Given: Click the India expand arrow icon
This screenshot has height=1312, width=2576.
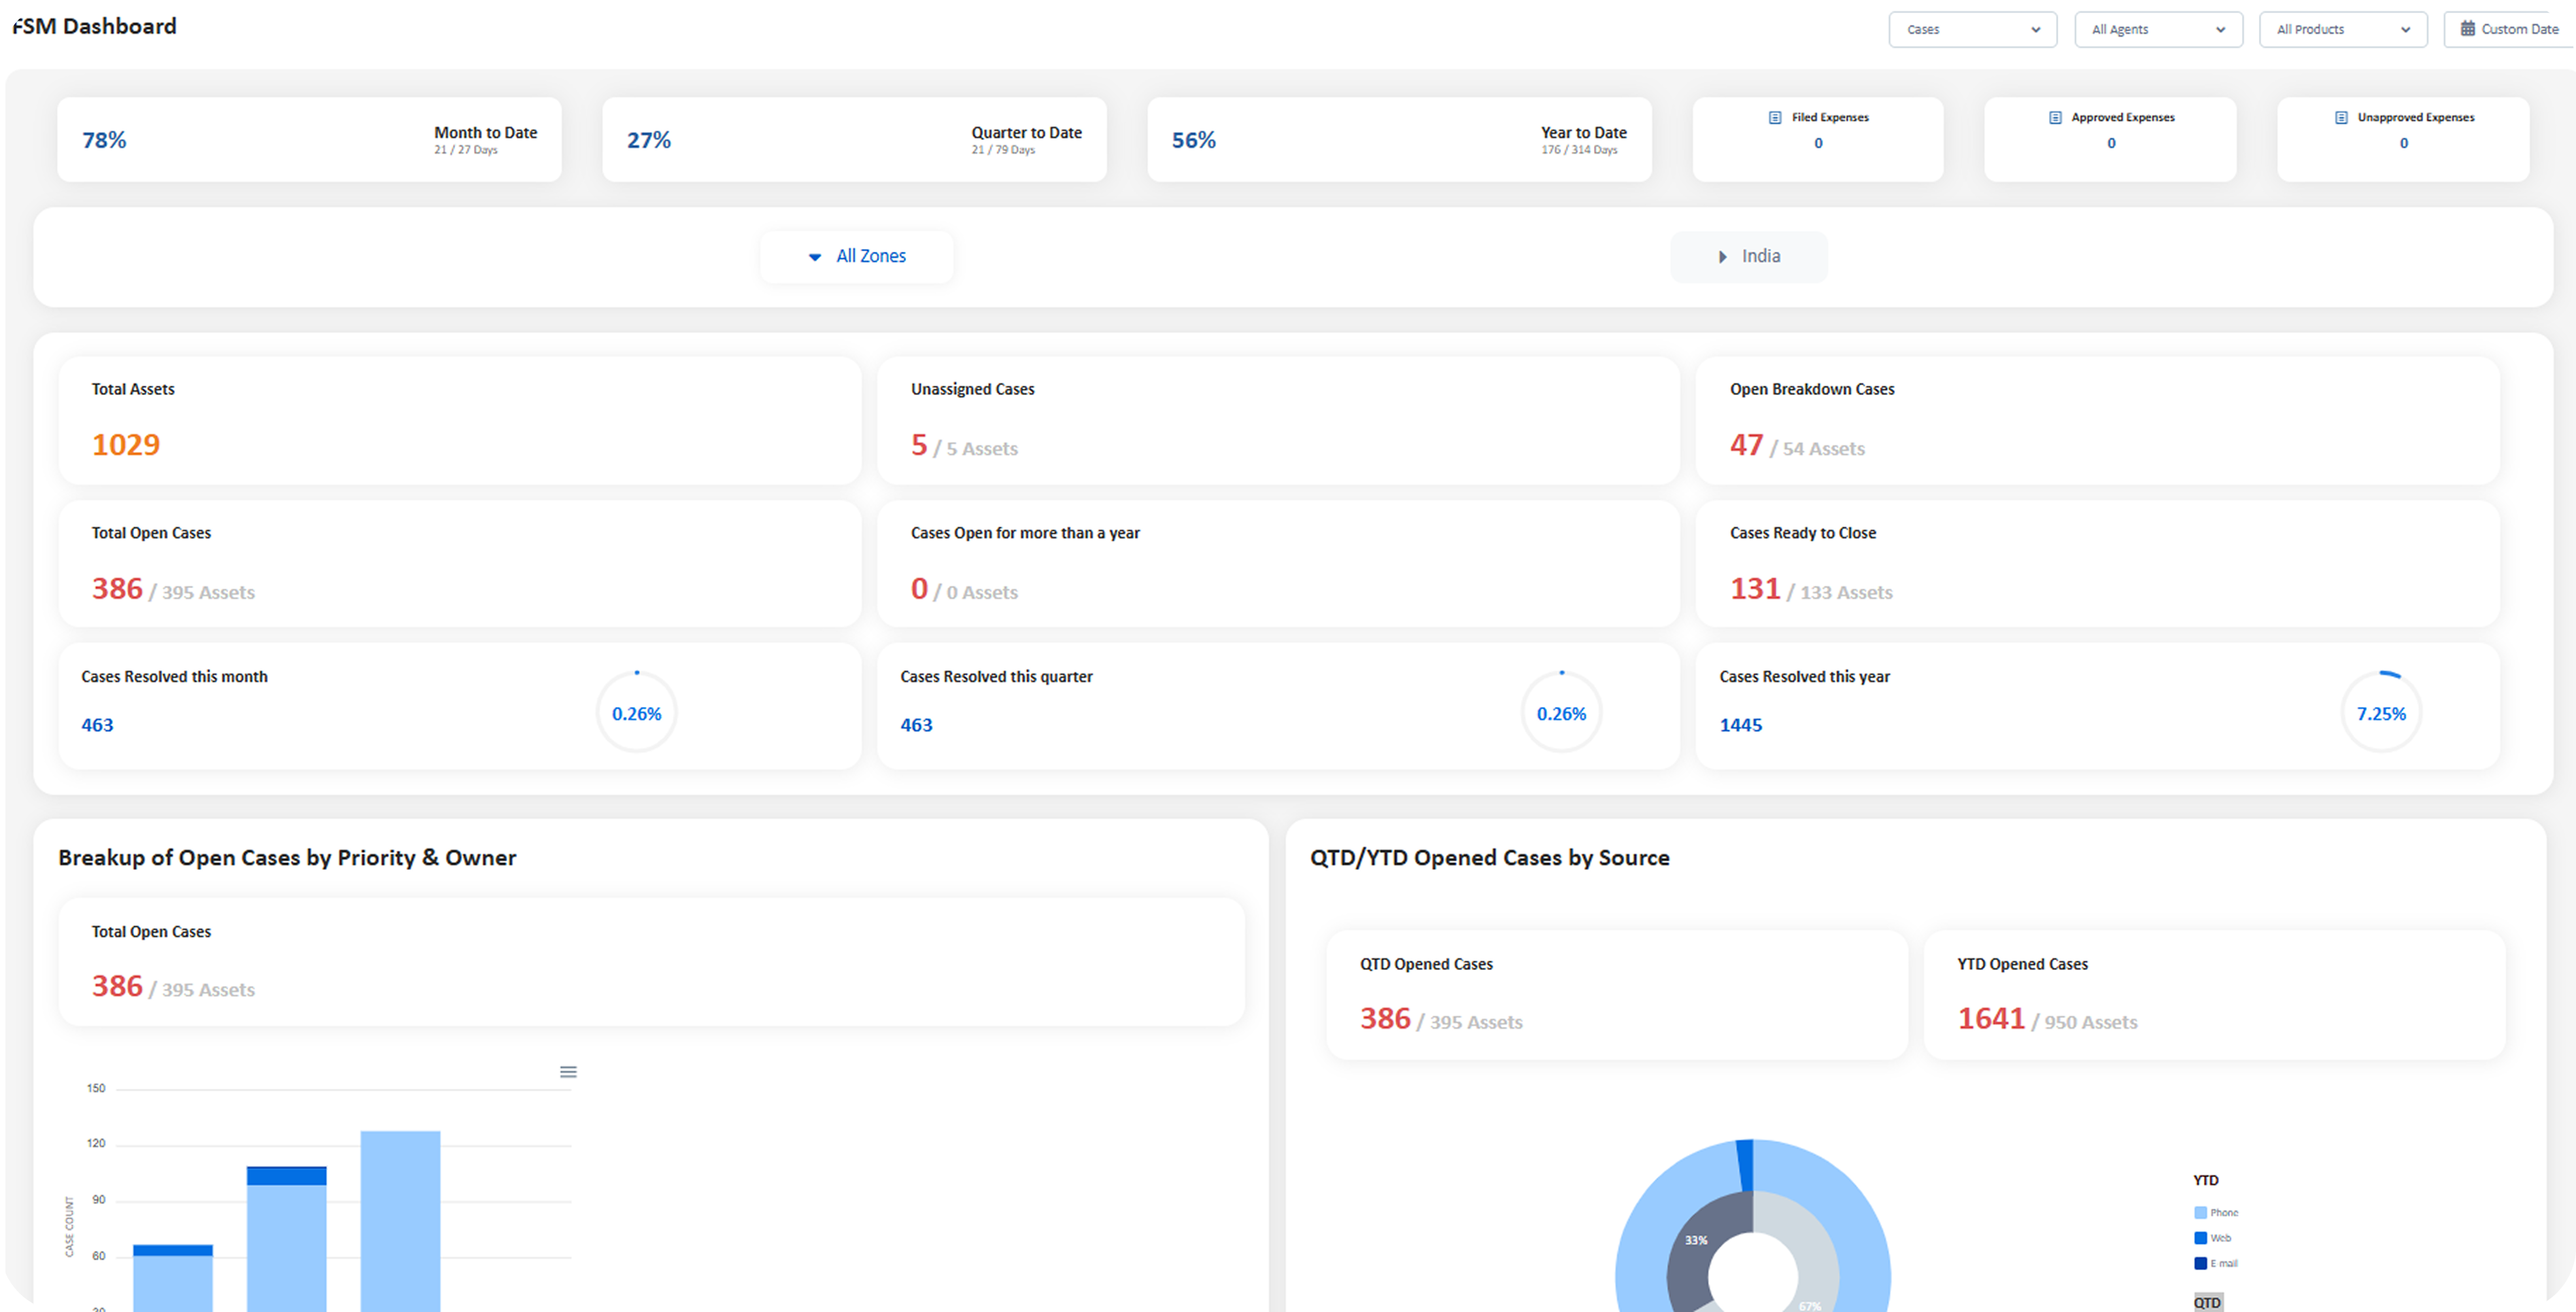Looking at the screenshot, I should 1722,257.
